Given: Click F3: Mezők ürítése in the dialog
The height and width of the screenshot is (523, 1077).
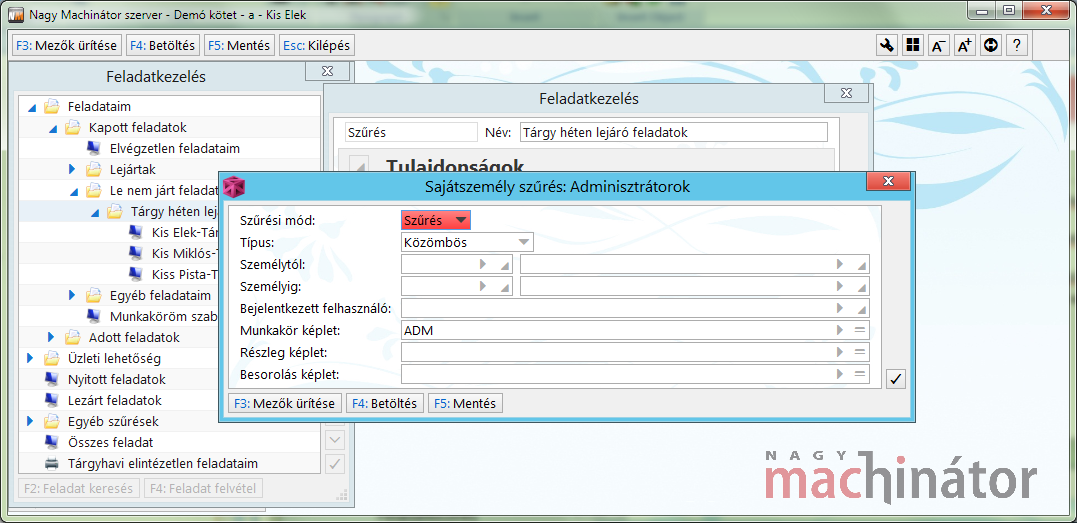Looking at the screenshot, I should [x=284, y=403].
